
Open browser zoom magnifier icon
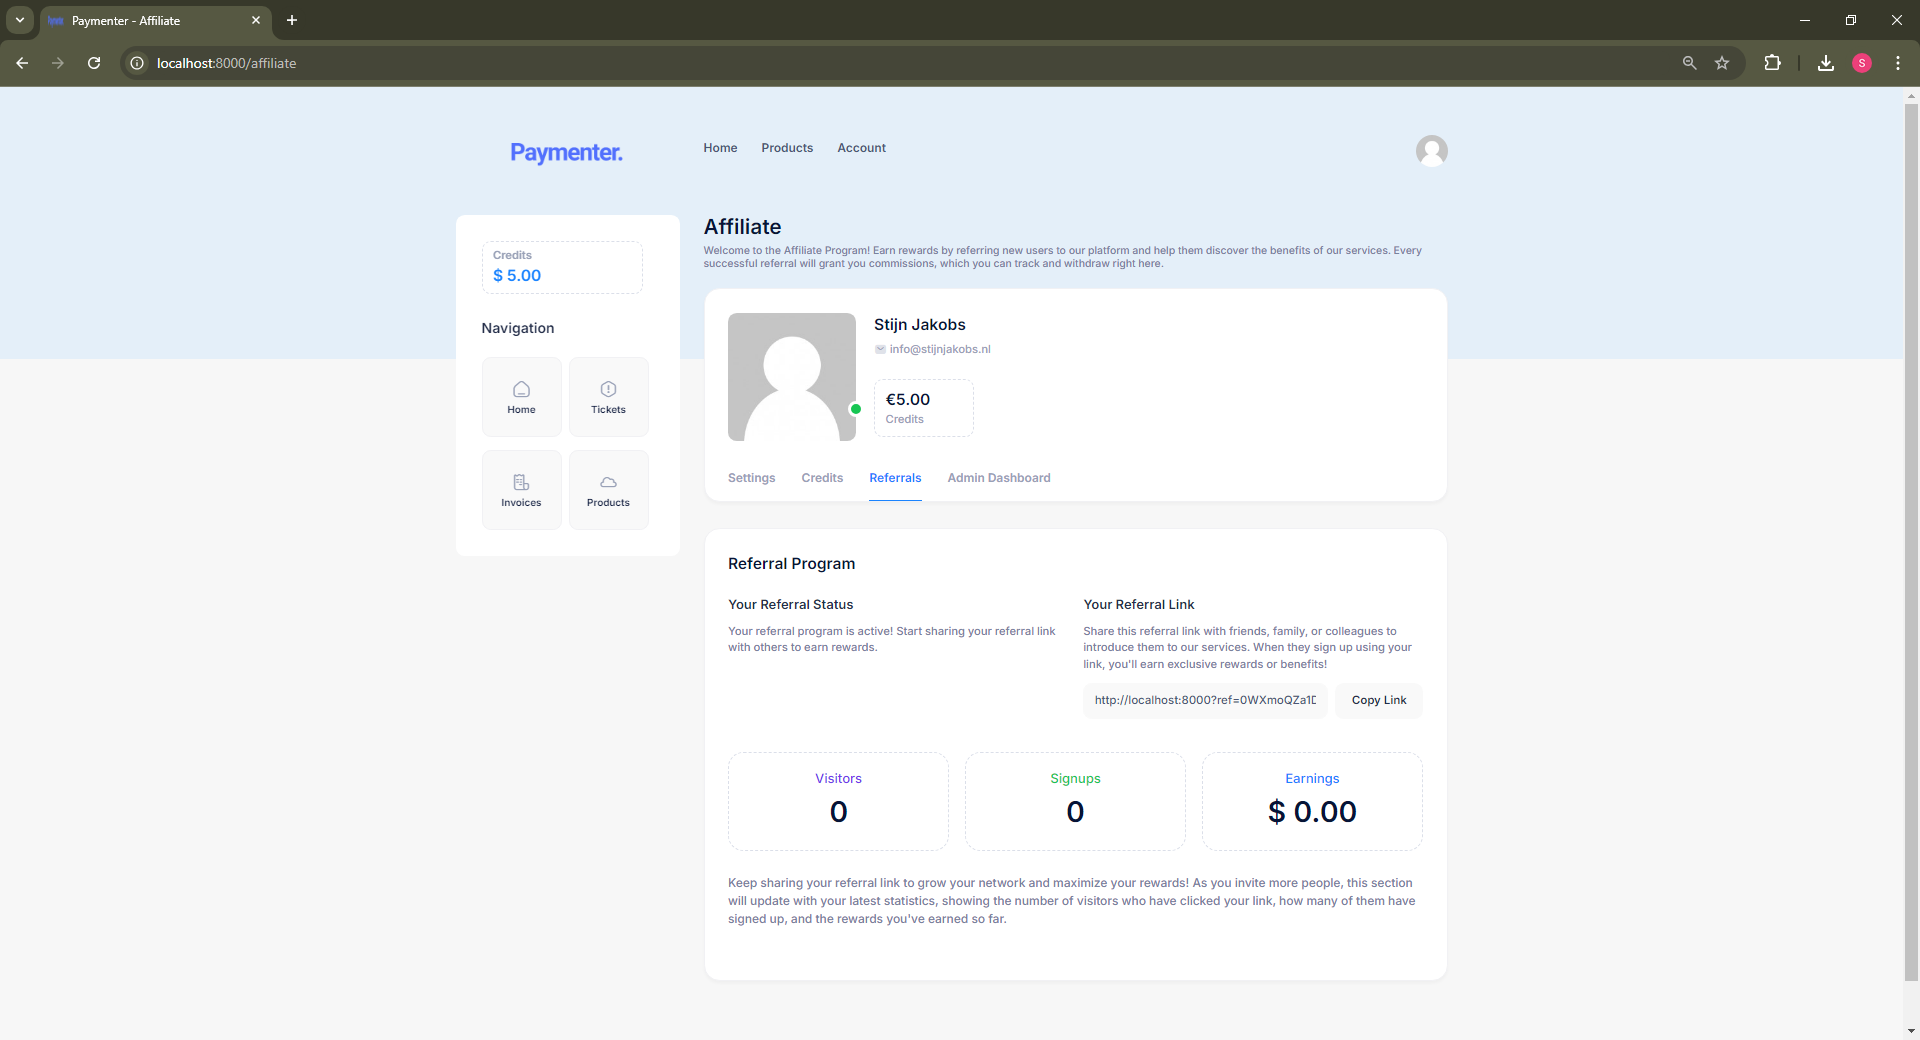click(x=1689, y=63)
